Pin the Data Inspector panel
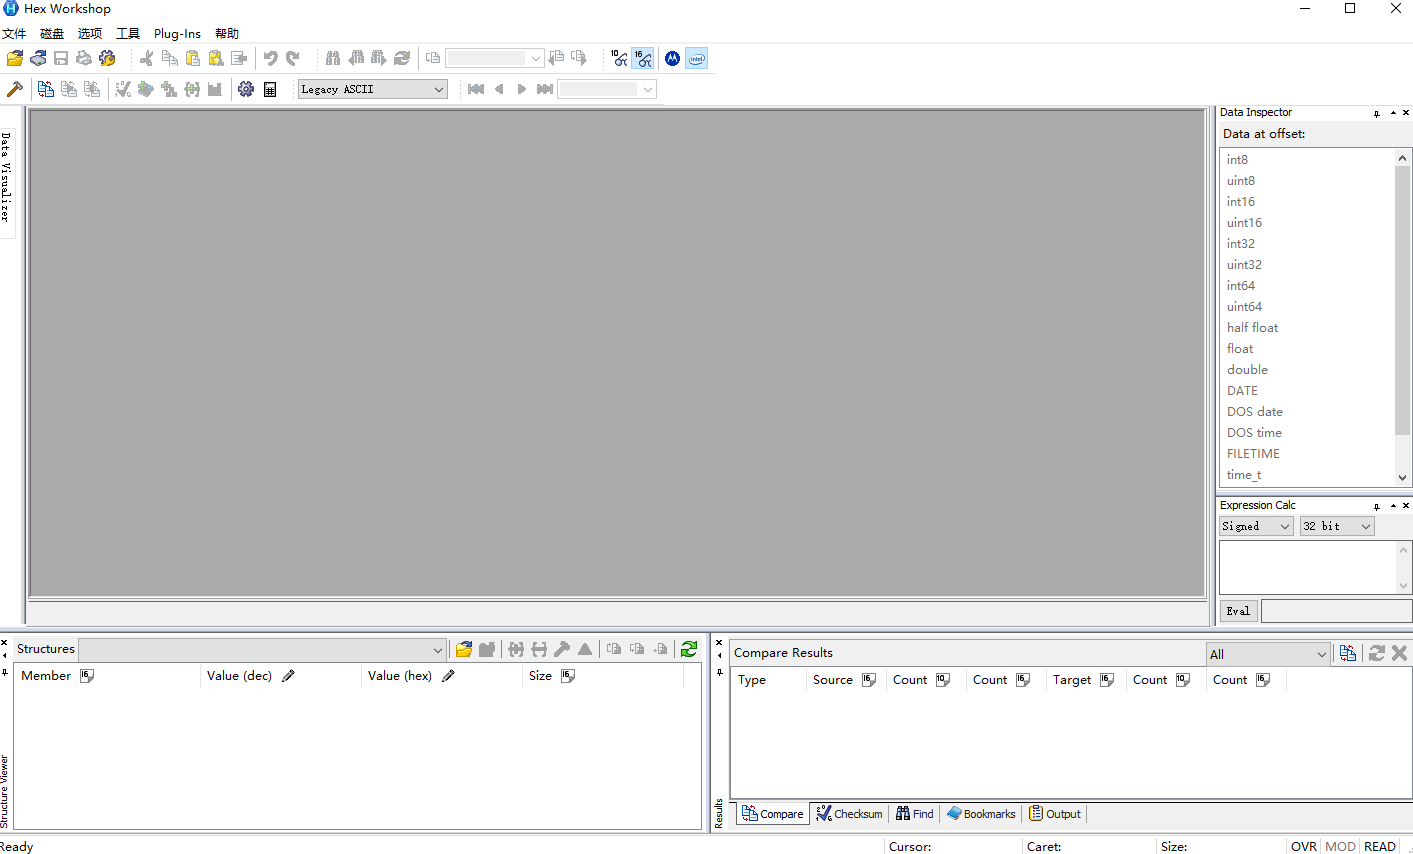 click(1377, 113)
